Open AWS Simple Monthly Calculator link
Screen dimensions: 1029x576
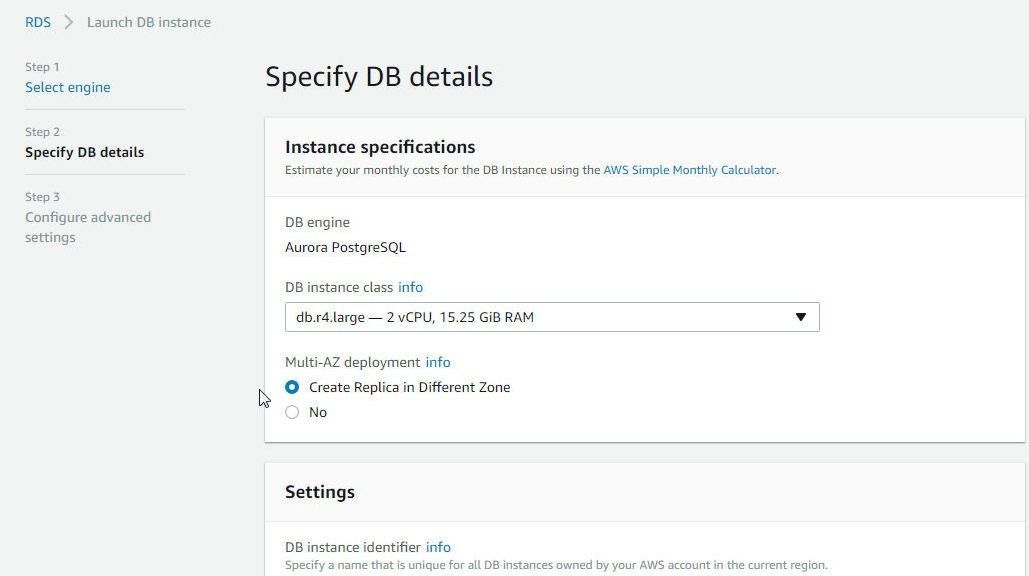tap(689, 170)
